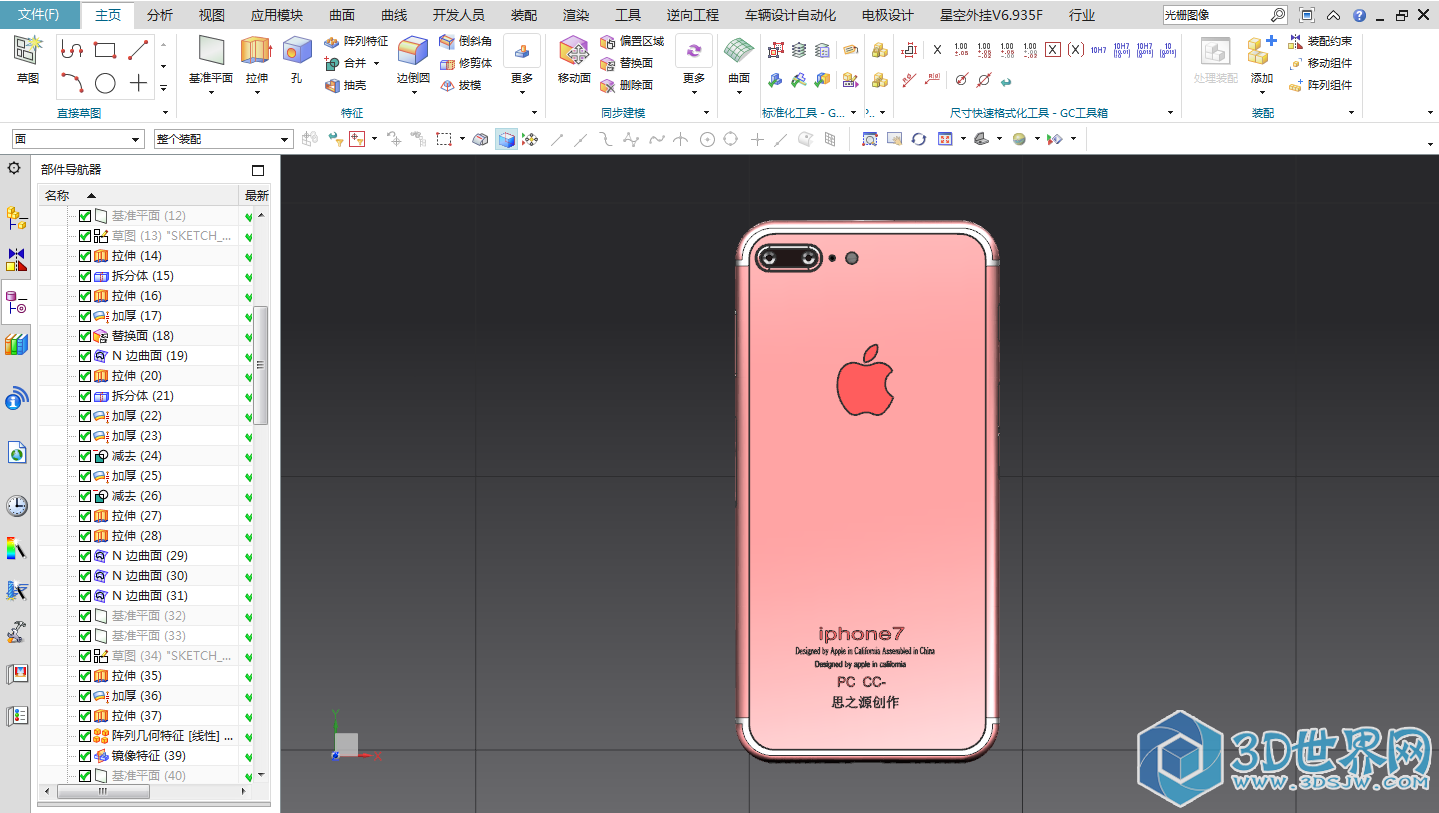This screenshot has width=1439, height=813.
Task: Click 替换面 replace face in ribbon
Action: click(x=627, y=63)
